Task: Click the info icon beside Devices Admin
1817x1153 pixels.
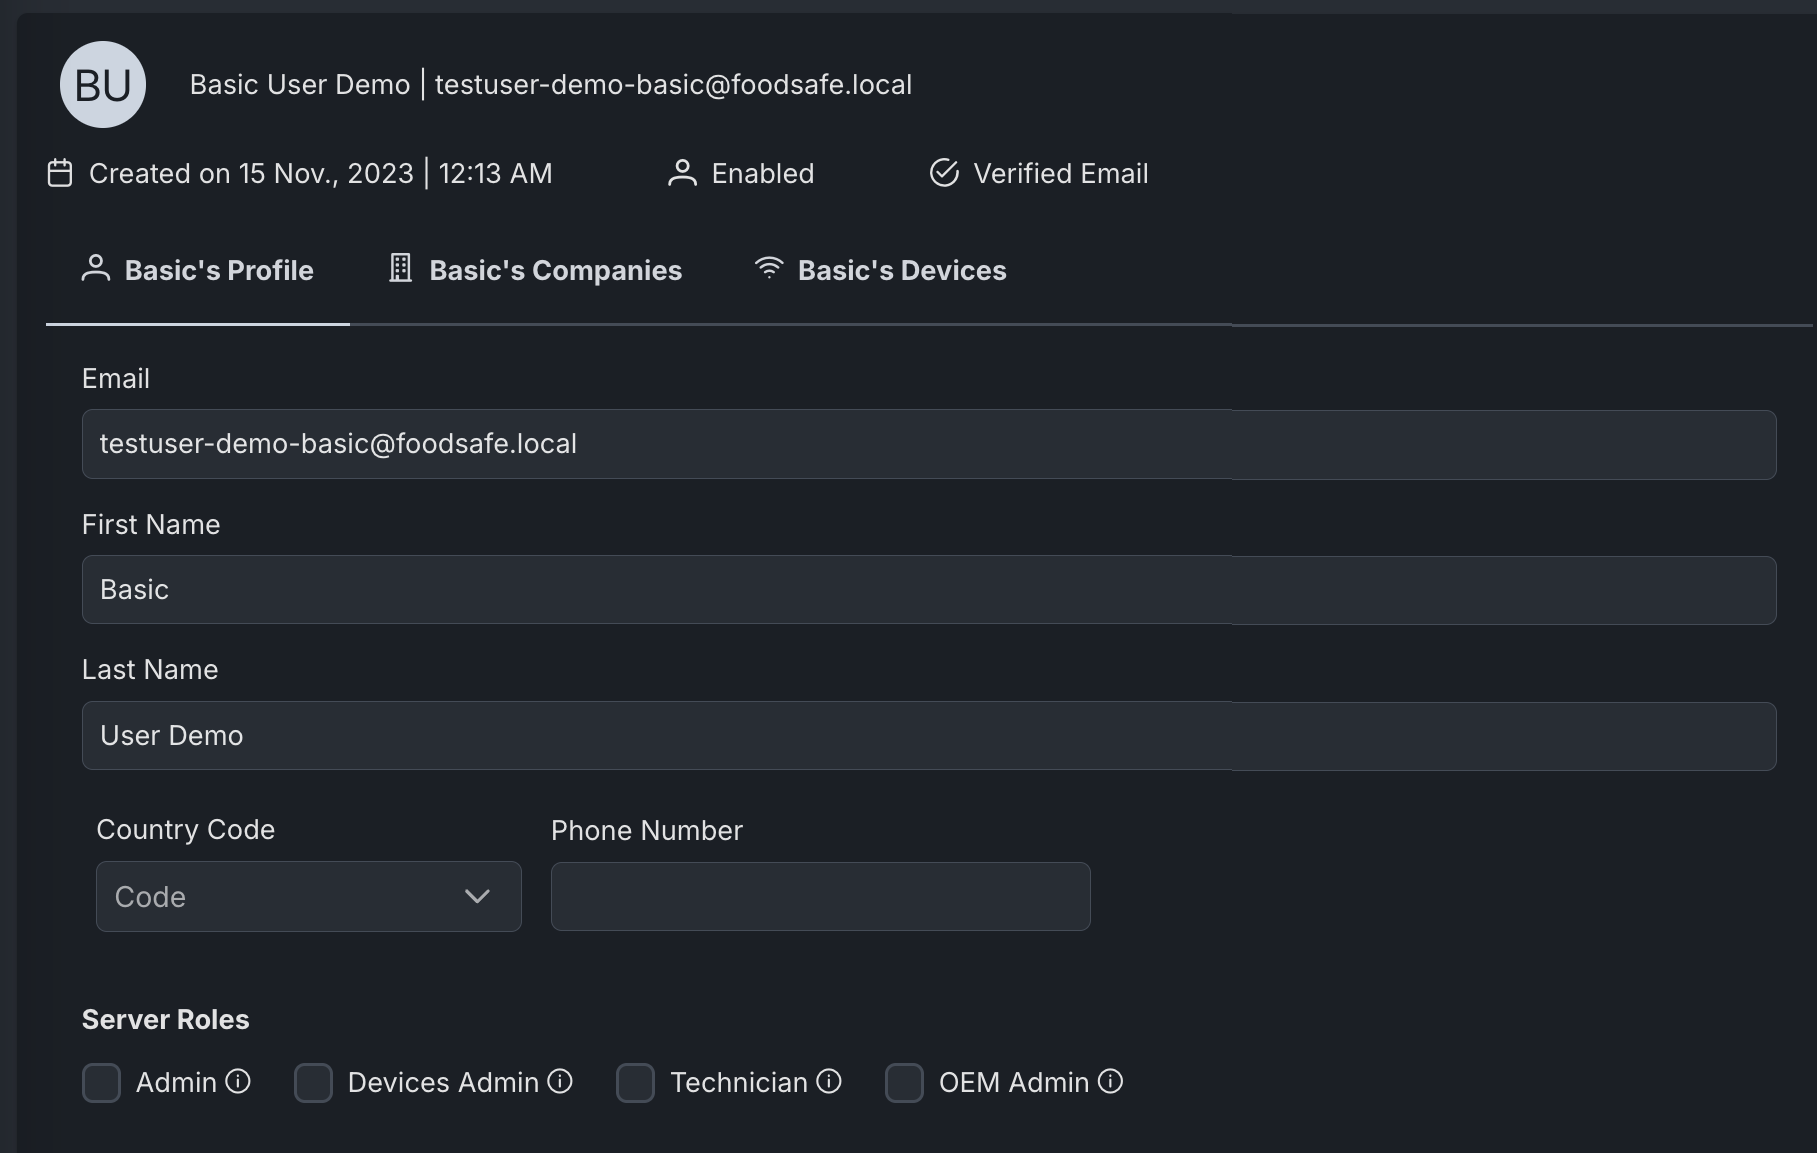Action: coord(559,1082)
